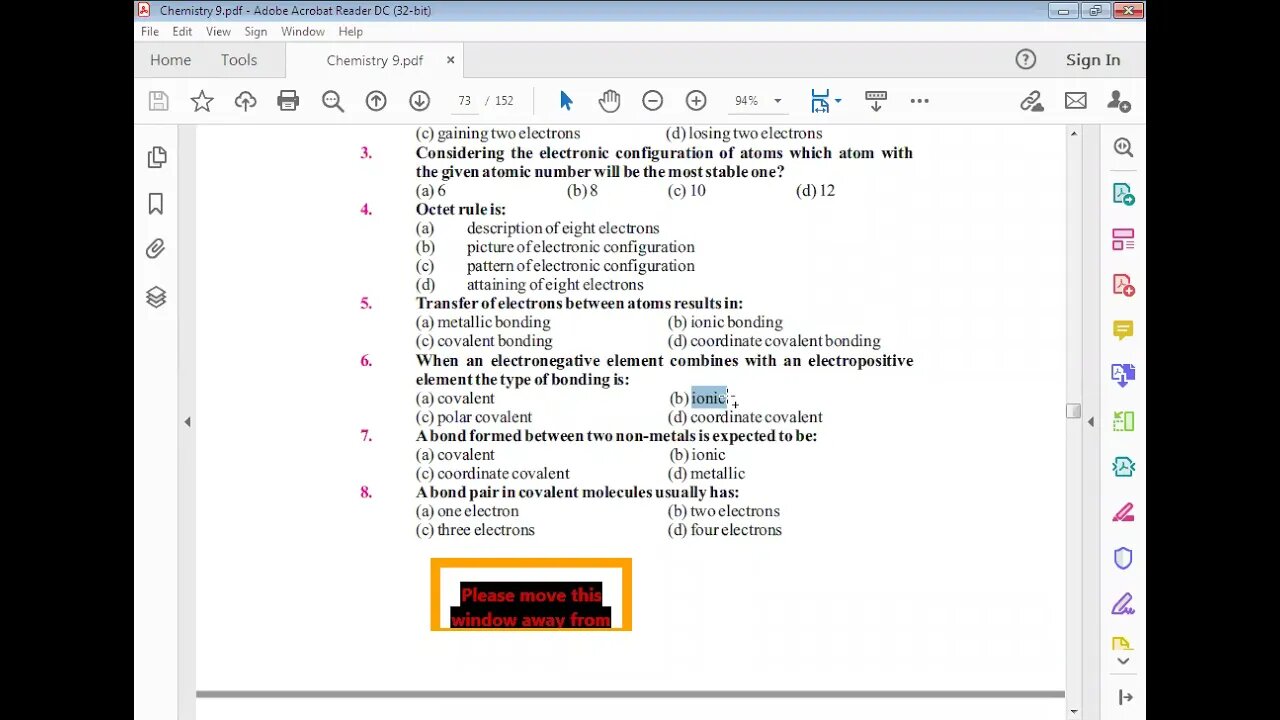Viewport: 1280px width, 720px height.
Task: Open the find text magnifier tool
Action: pos(332,101)
